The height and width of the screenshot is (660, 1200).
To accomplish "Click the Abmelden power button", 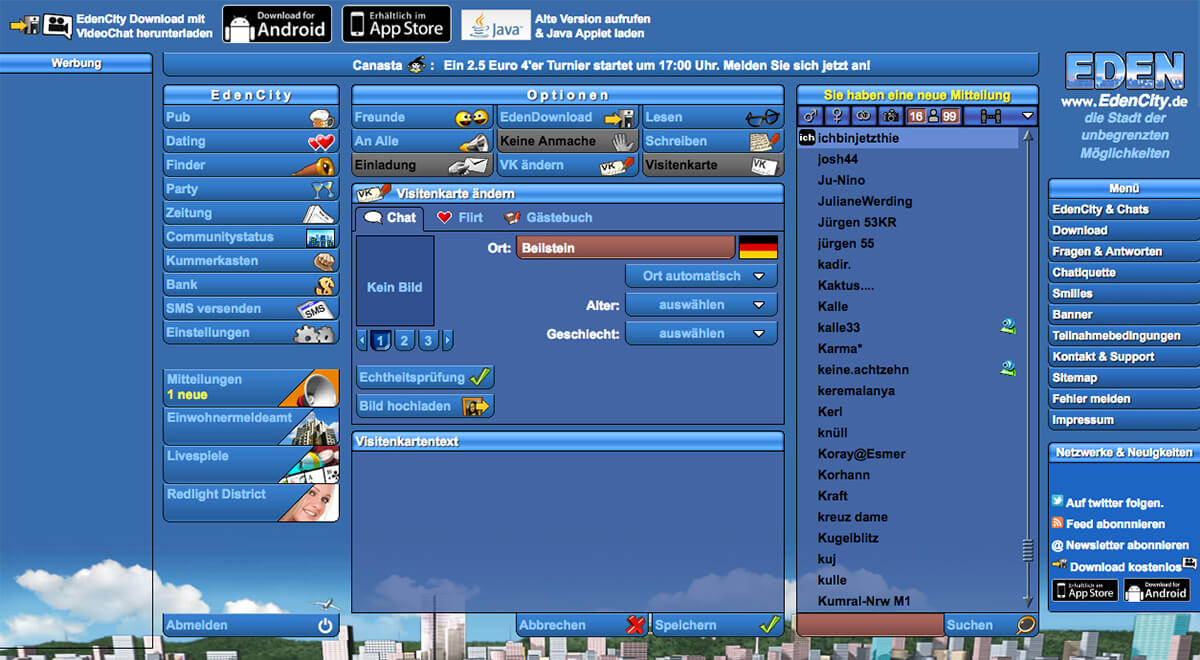I will pyautogui.click(x=251, y=625).
